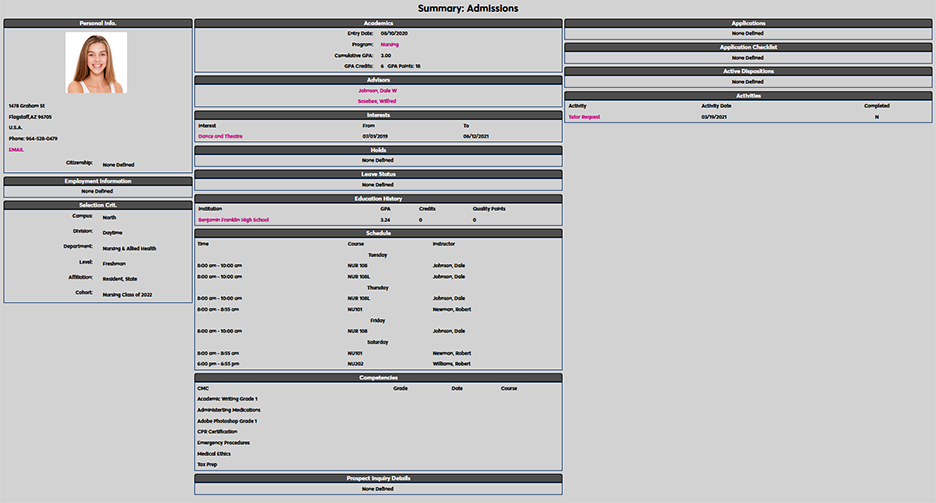The width and height of the screenshot is (936, 503).
Task: Select the CPR Certification competency row
Action: coord(218,431)
